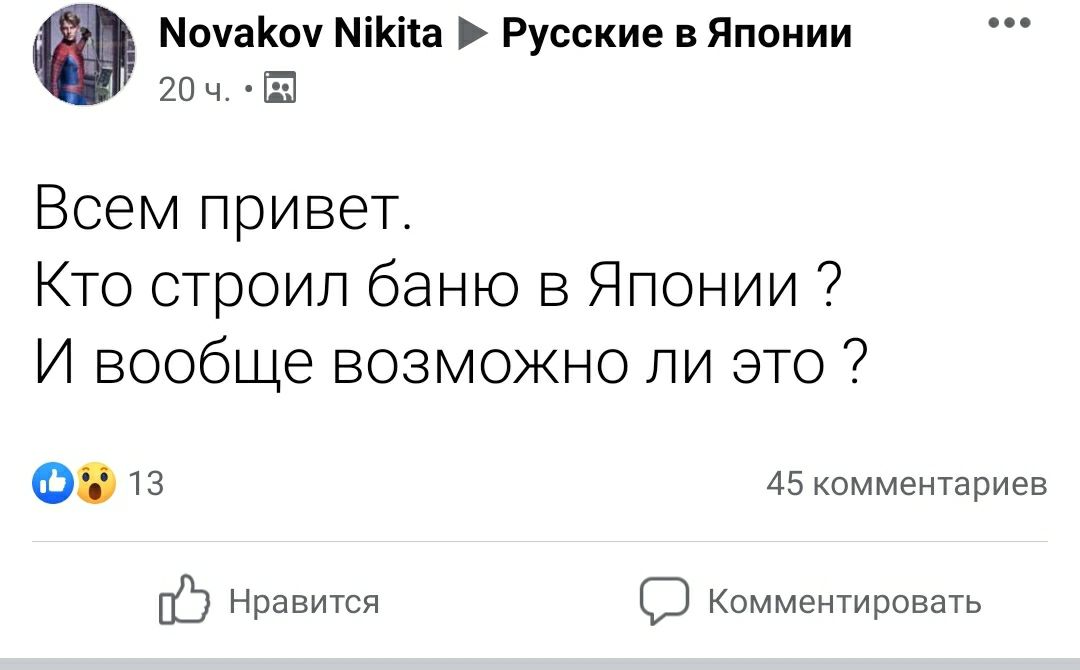This screenshot has width=1080, height=670.
Task: Open the 45 комментариев link
Action: pos(907,486)
